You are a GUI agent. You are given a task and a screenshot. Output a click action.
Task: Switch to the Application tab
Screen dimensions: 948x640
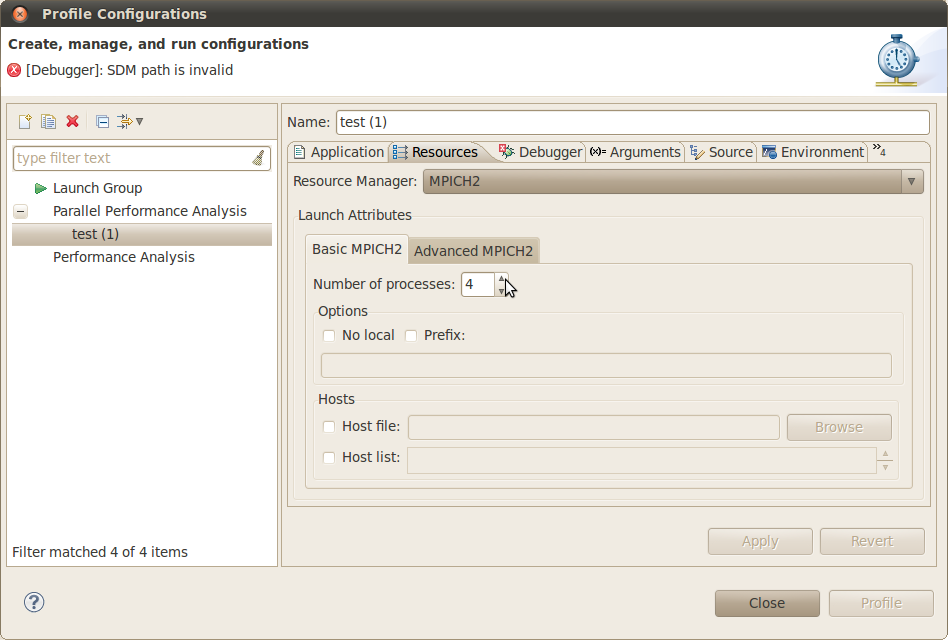[x=339, y=152]
